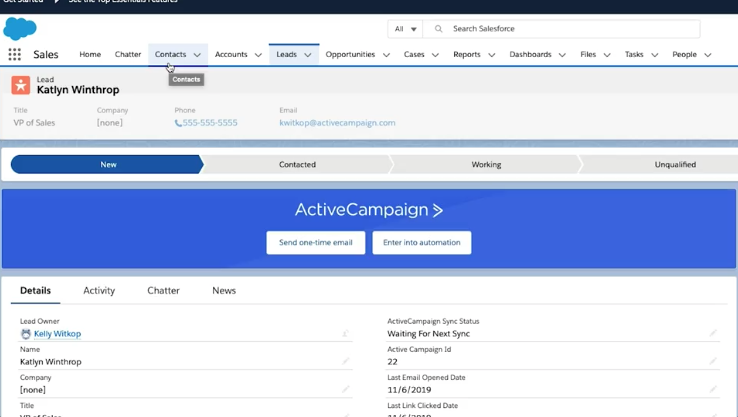Click the Waiting For Next Sync value
Viewport: 738px width, 417px height.
click(428, 334)
